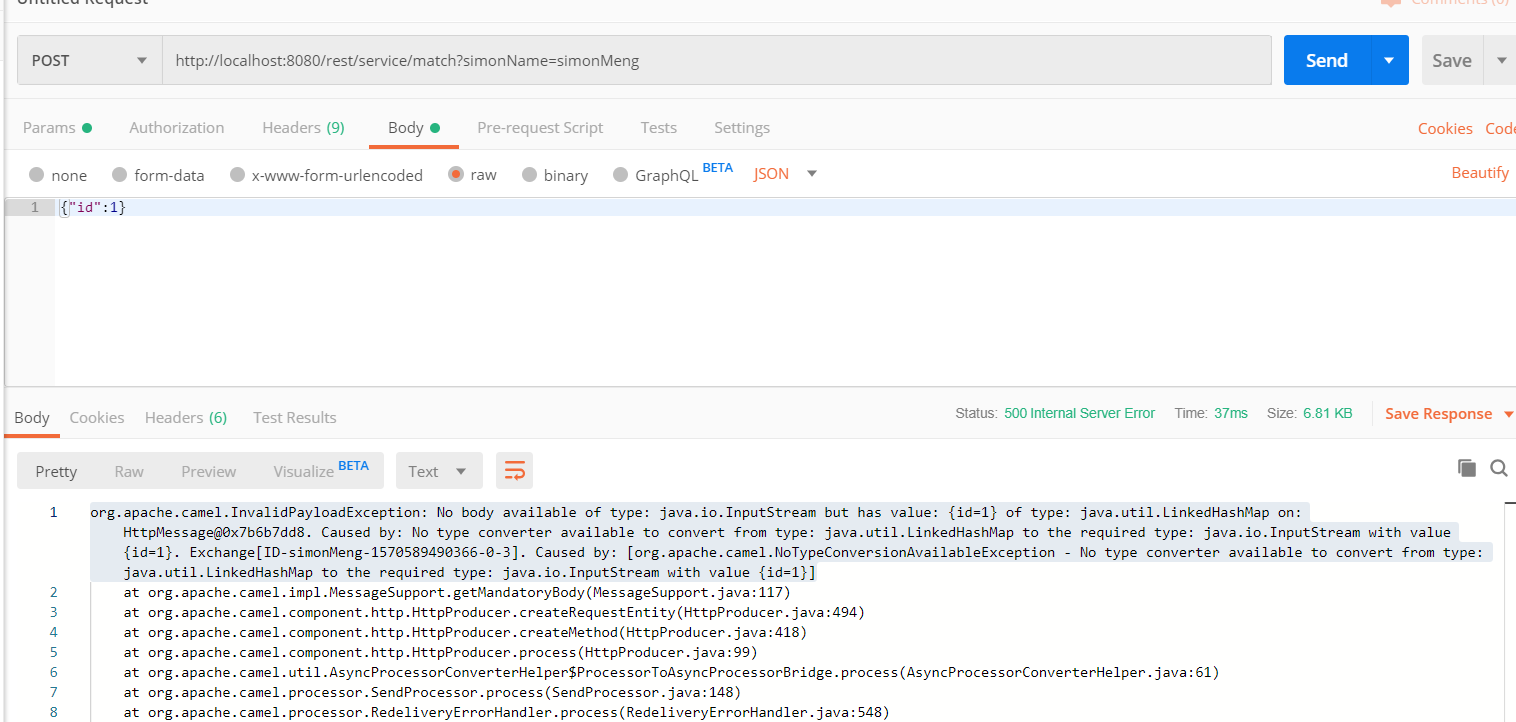Select the Preview response tab
1516x722 pixels.
point(208,470)
